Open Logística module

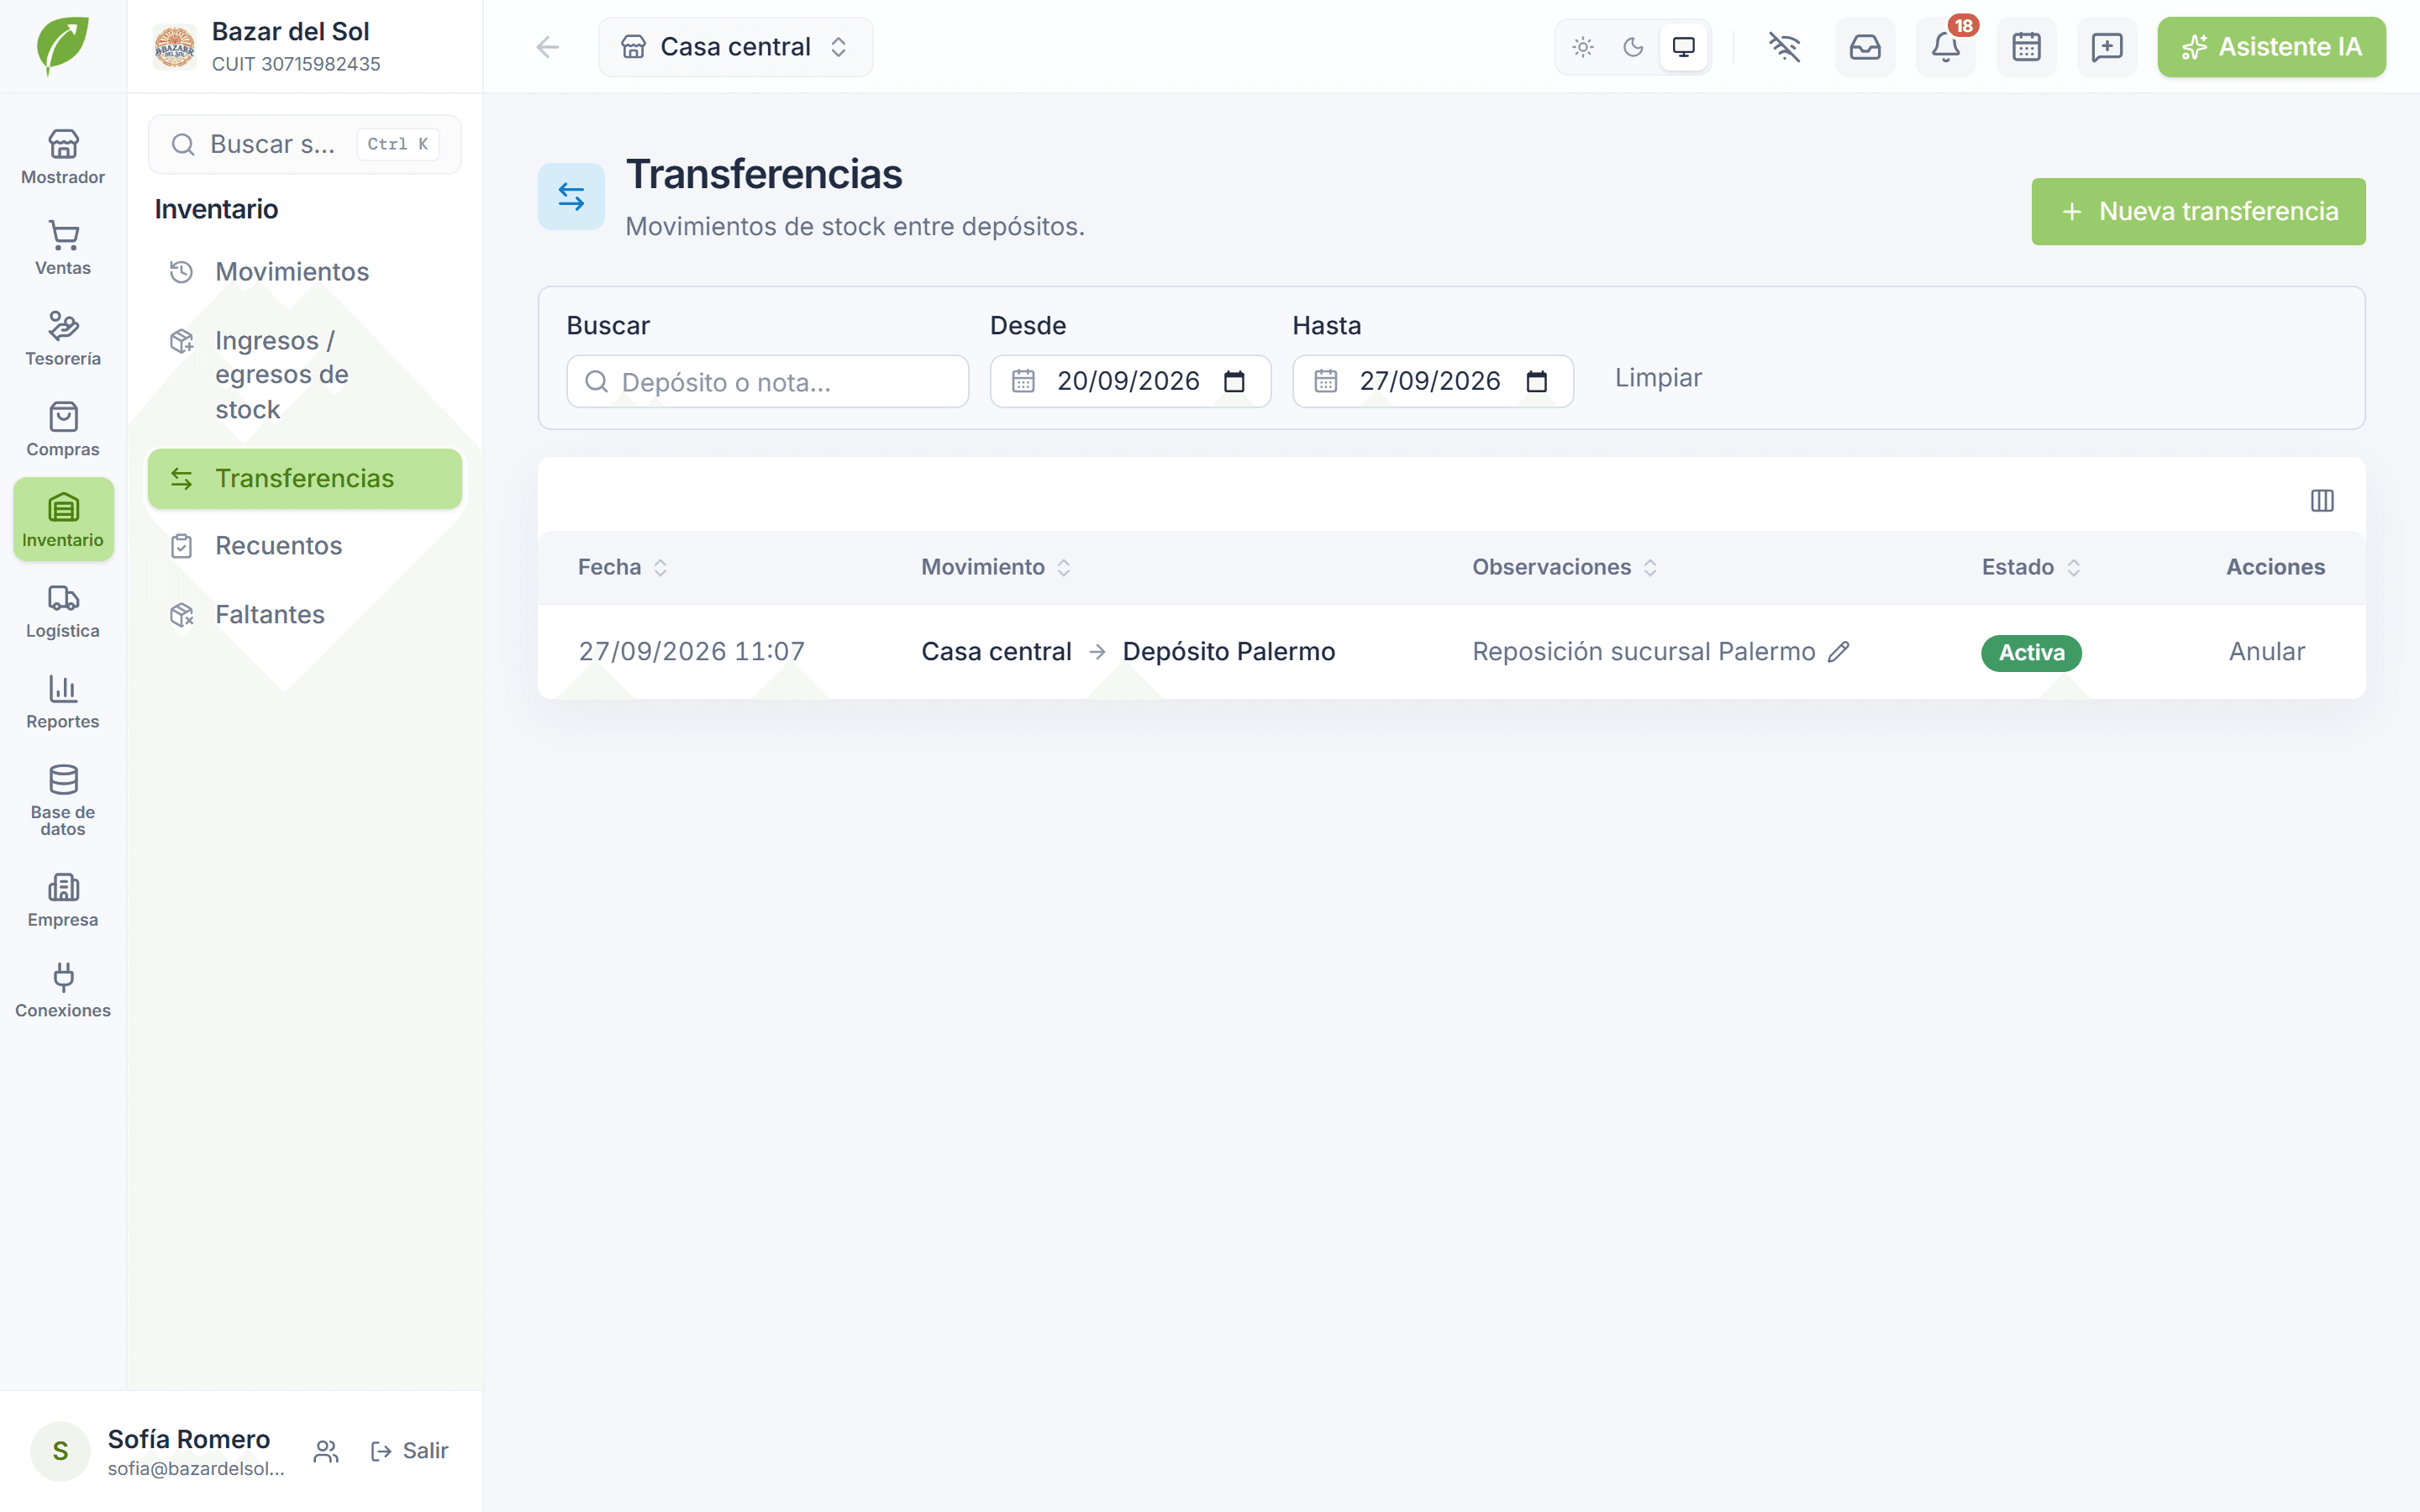coord(63,610)
